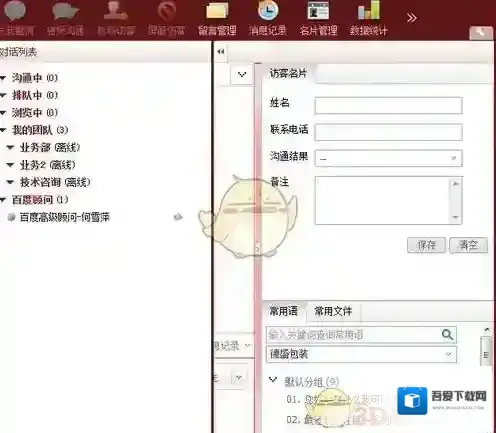Click the double speech bubble toolbar icon
Image resolution: width=496 pixels, height=433 pixels.
tap(65, 10)
